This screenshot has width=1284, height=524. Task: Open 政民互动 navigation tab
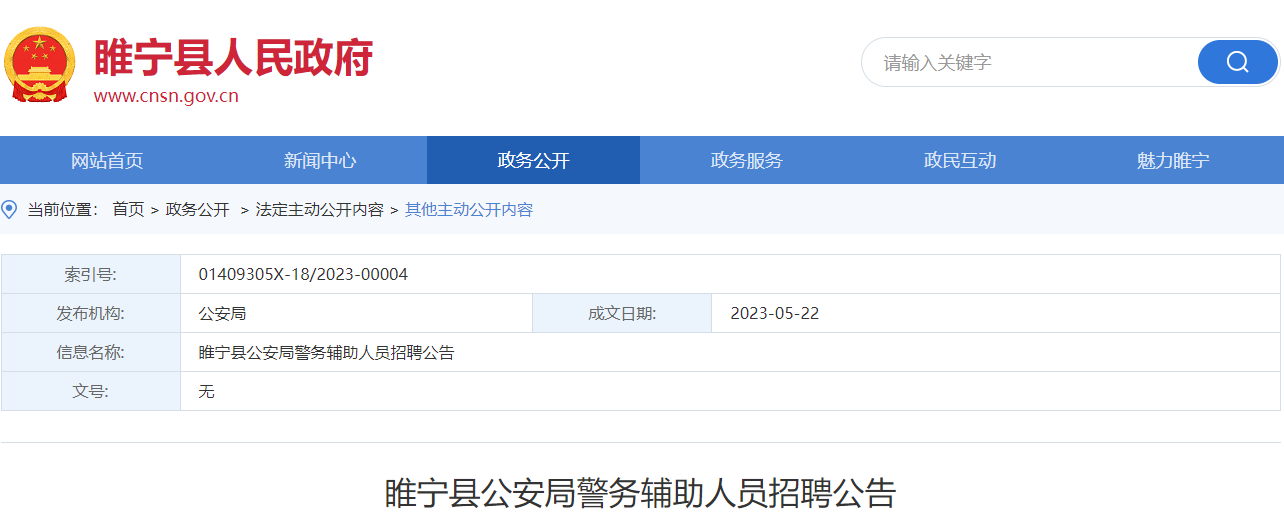pos(960,160)
